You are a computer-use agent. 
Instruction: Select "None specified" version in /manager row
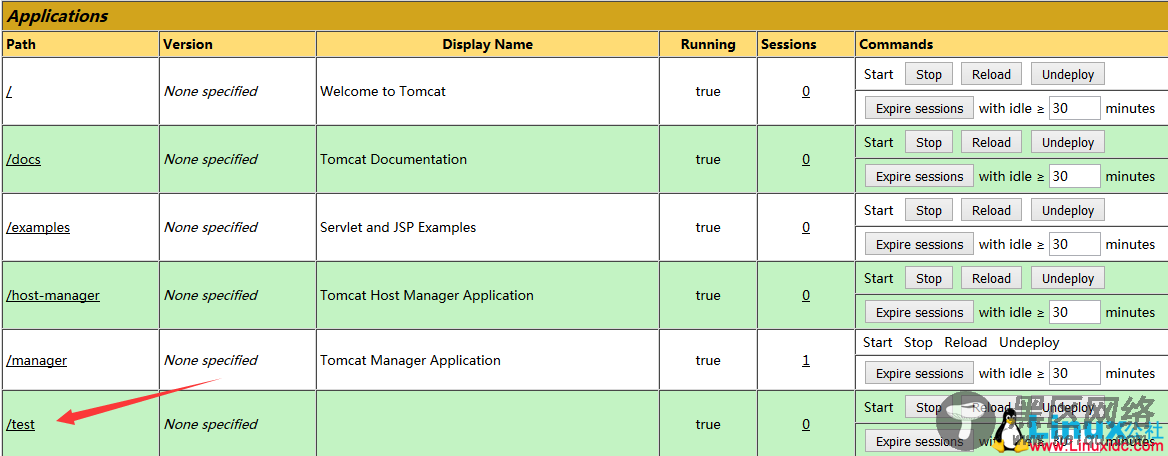pyautogui.click(x=211, y=361)
